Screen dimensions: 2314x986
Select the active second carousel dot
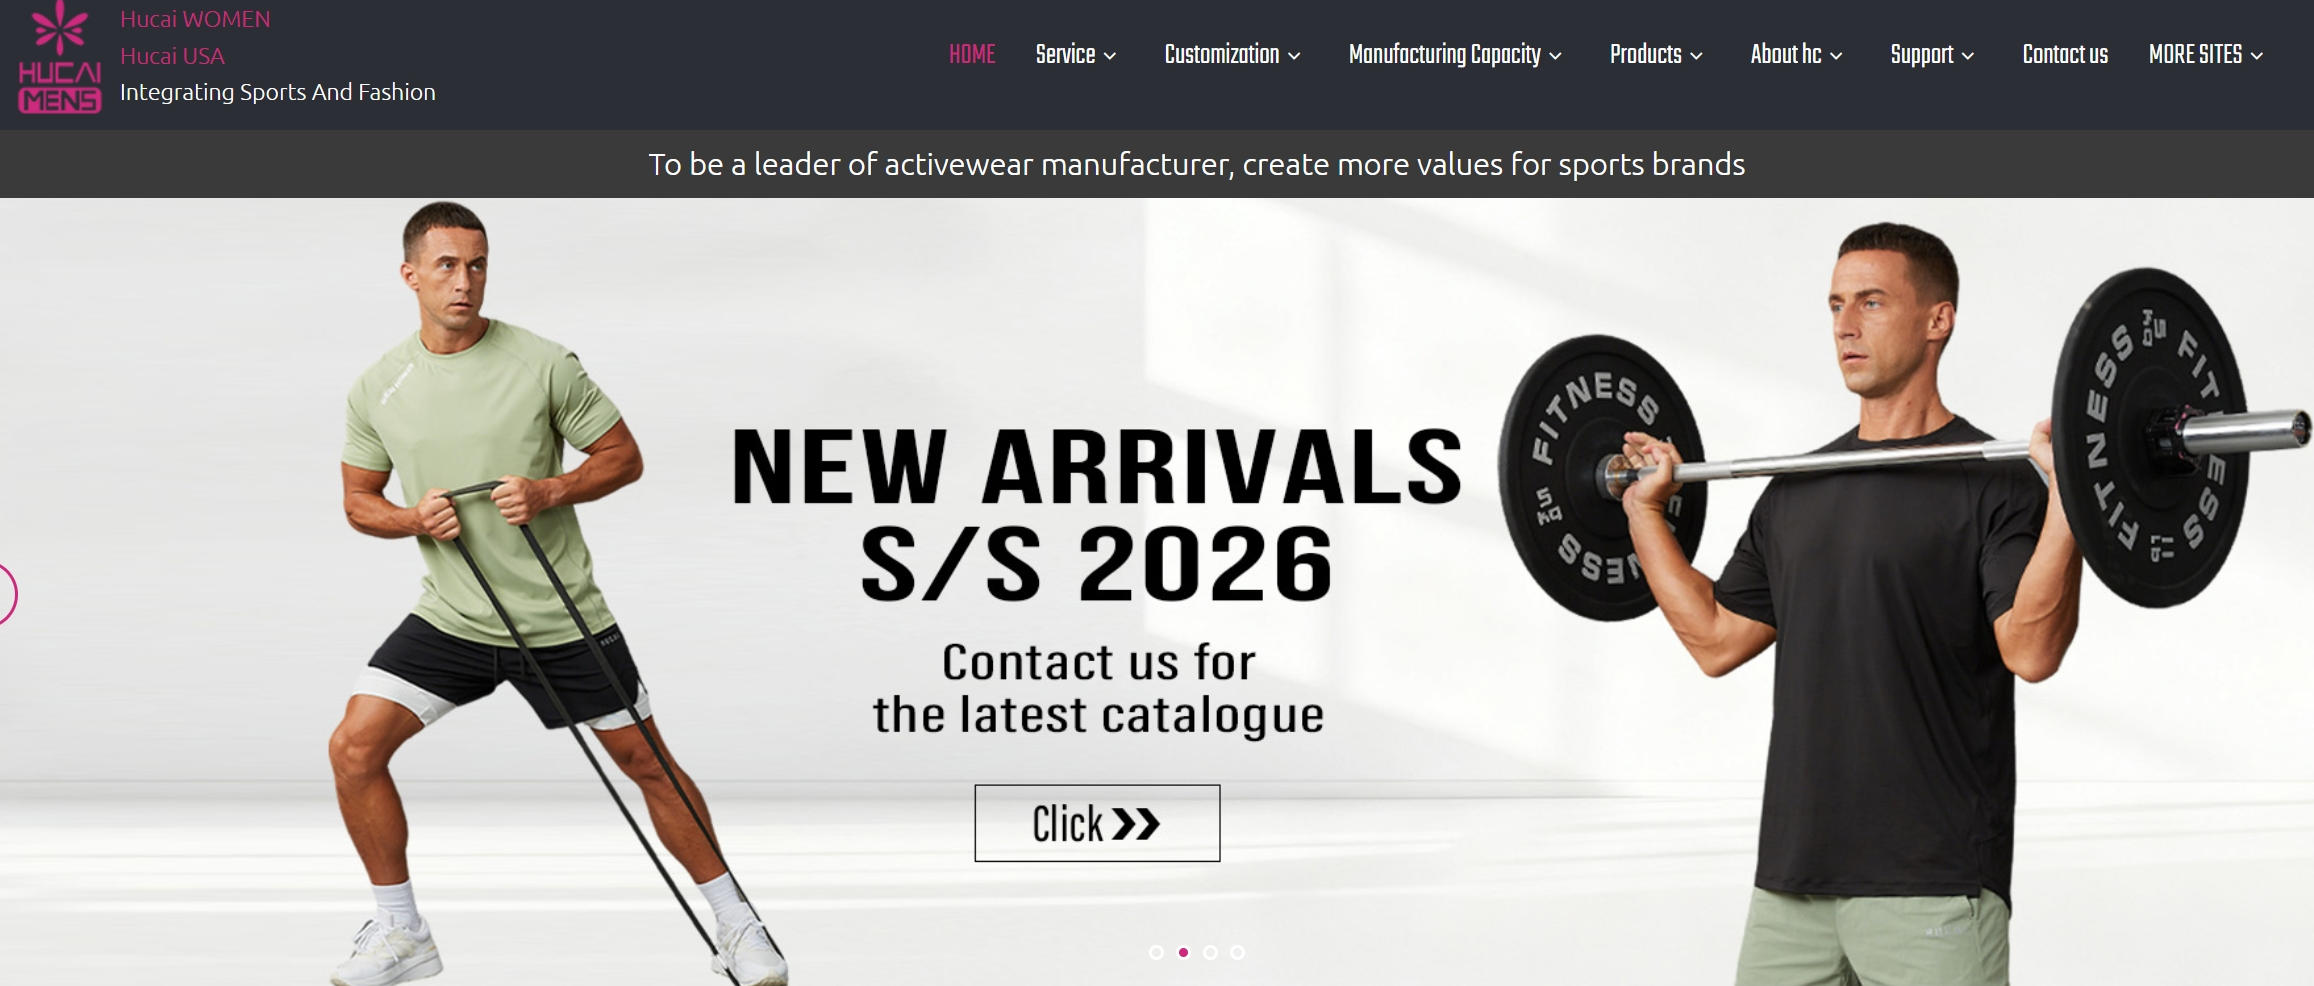[x=1183, y=952]
